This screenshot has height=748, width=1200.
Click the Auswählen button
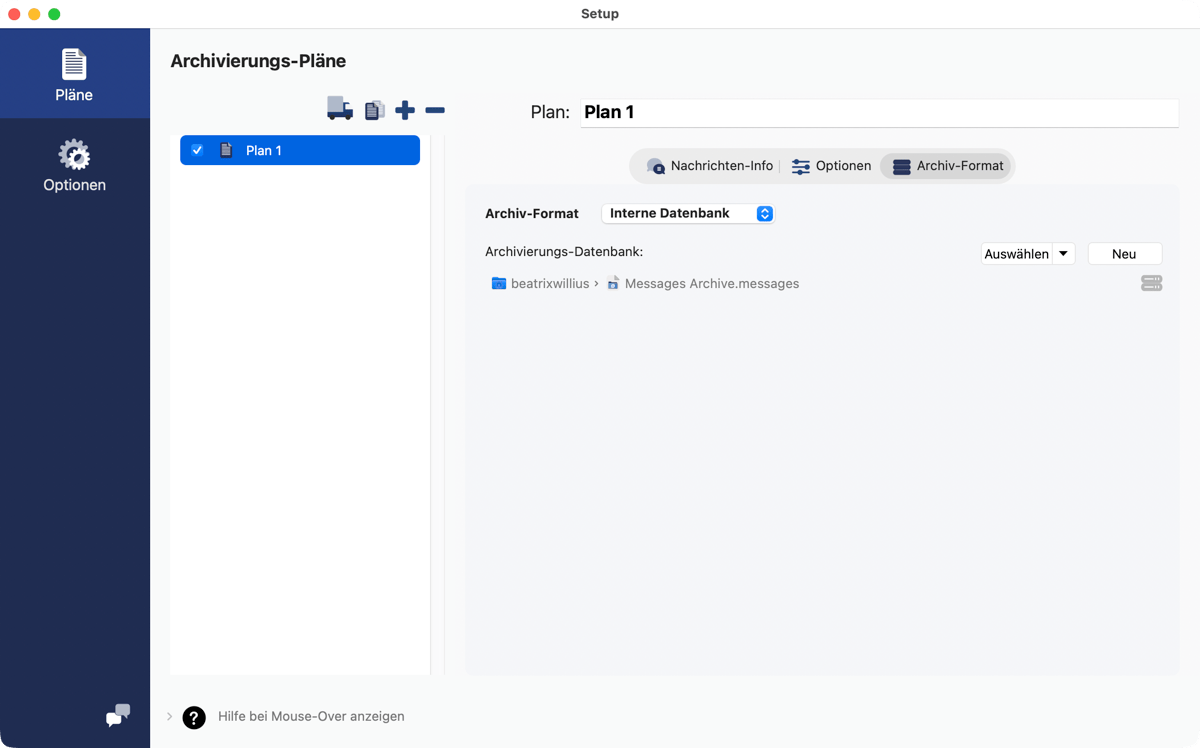pyautogui.click(x=1017, y=254)
